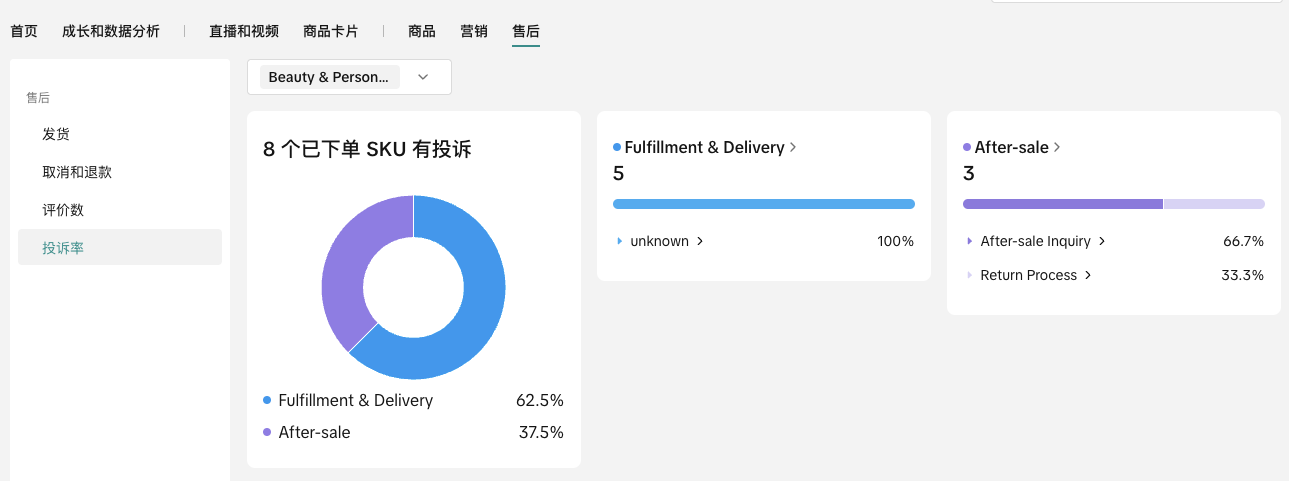
Task: Select 发货 in sidebar
Action: 56,134
